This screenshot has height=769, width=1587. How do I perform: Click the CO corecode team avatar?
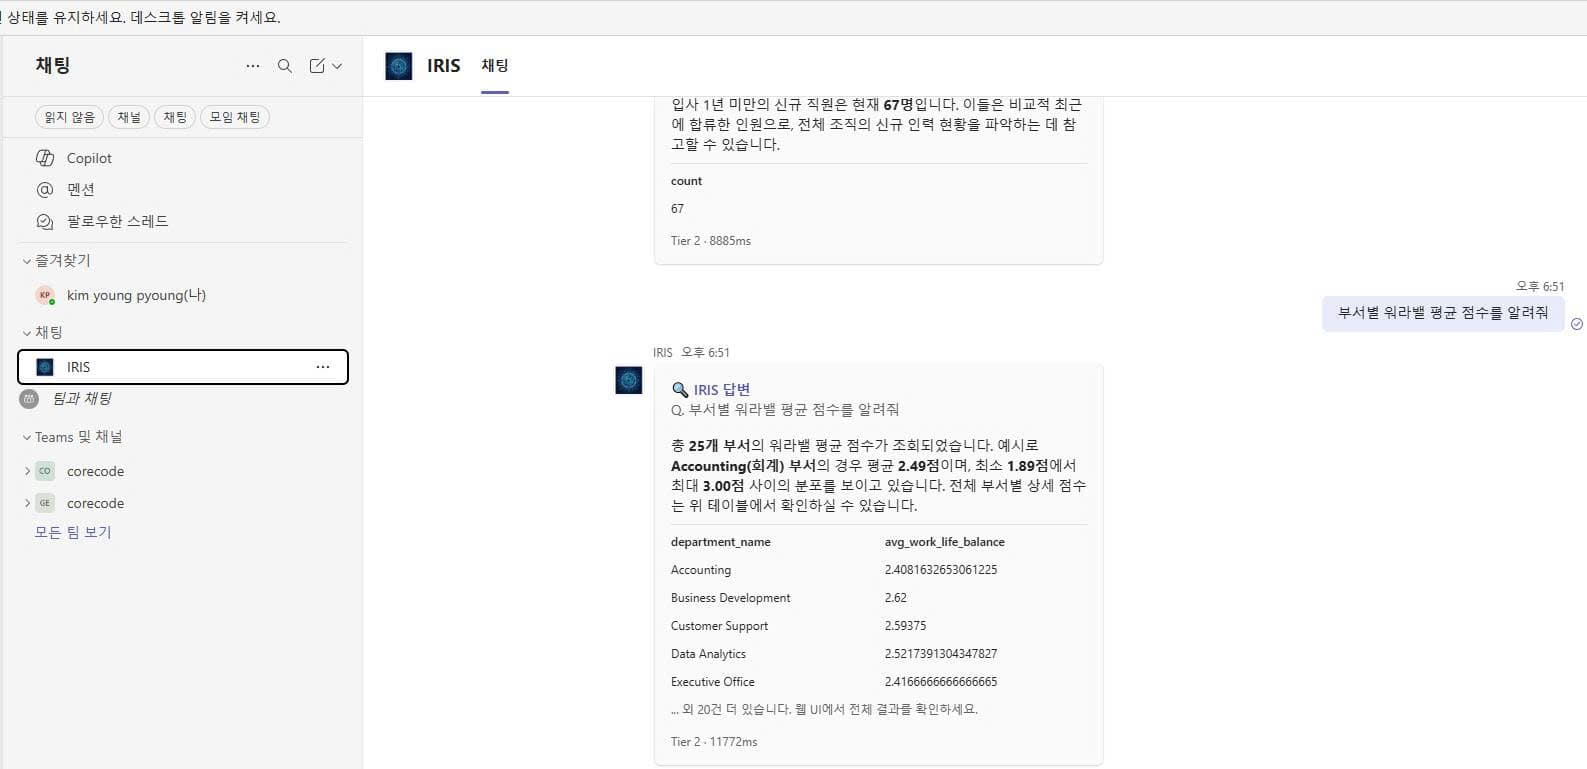(45, 471)
